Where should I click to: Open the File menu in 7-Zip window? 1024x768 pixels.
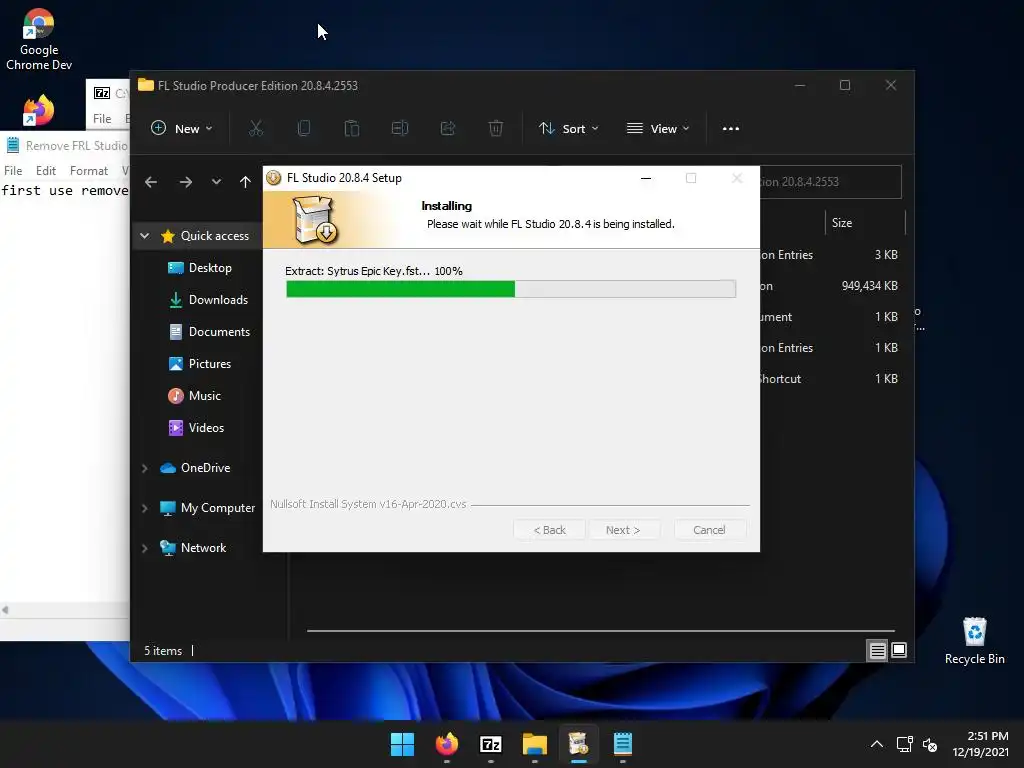tap(102, 119)
